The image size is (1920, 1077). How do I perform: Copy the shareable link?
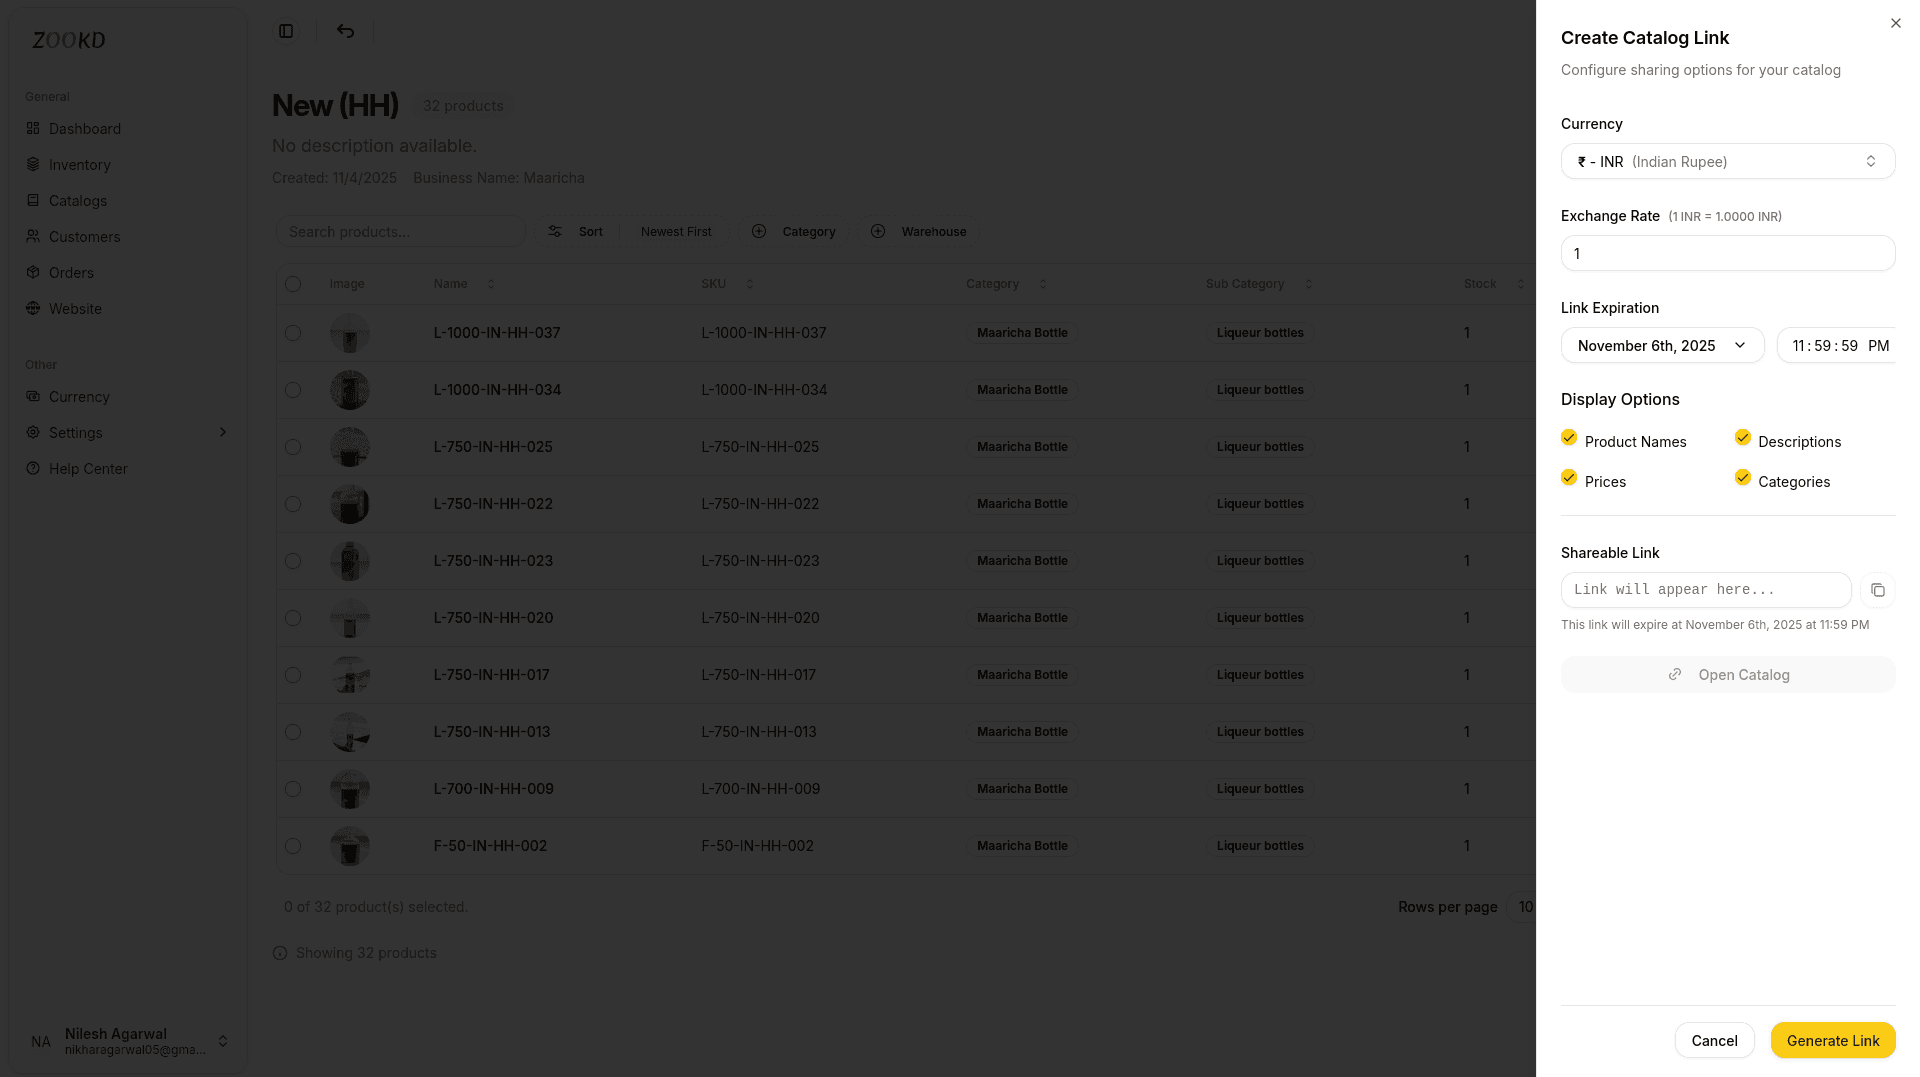coord(1877,590)
